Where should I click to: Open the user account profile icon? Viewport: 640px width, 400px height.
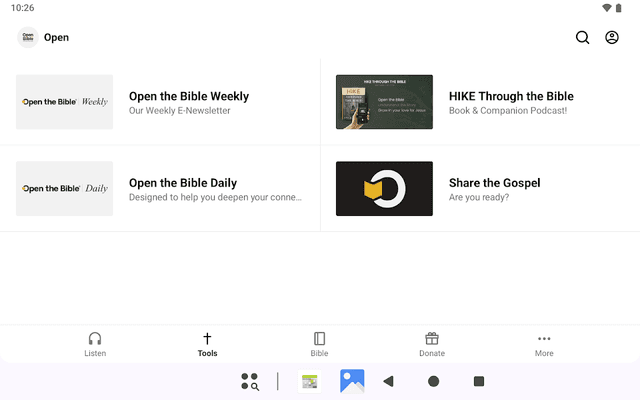[611, 38]
